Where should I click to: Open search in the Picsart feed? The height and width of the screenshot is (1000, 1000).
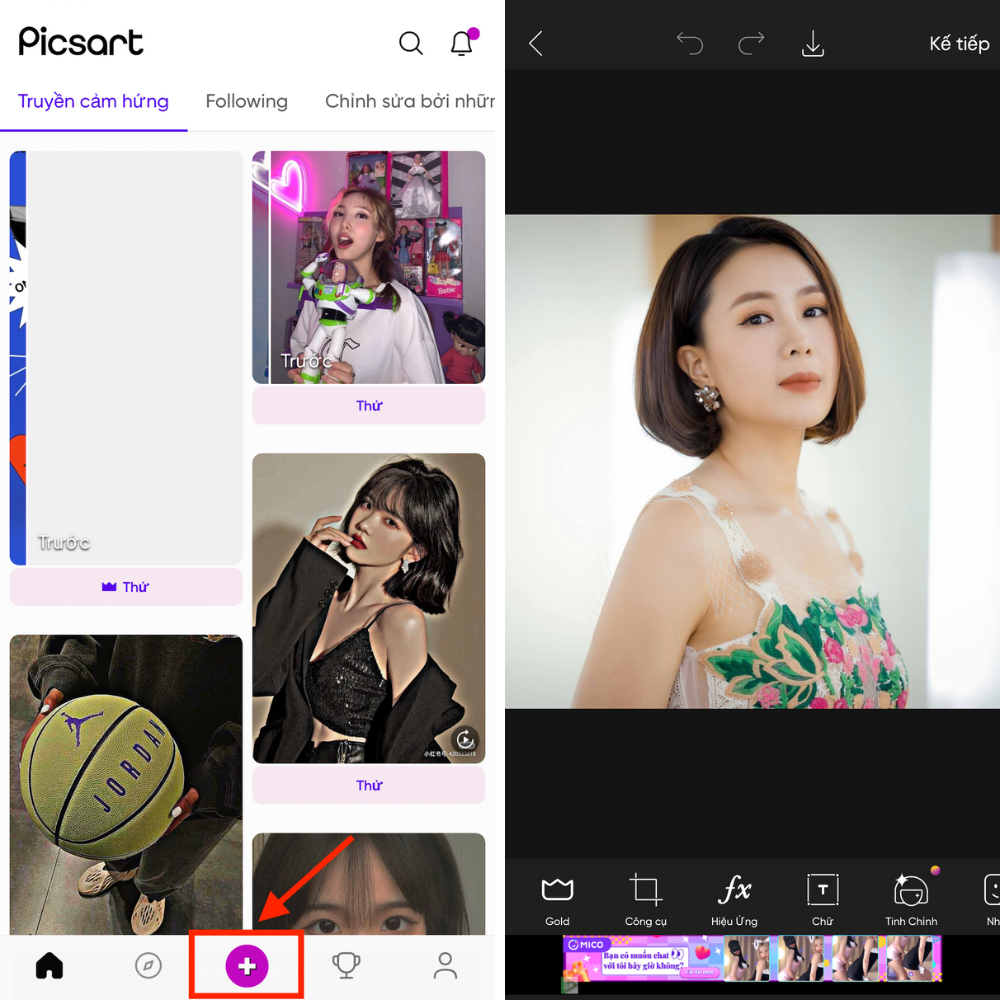[411, 43]
